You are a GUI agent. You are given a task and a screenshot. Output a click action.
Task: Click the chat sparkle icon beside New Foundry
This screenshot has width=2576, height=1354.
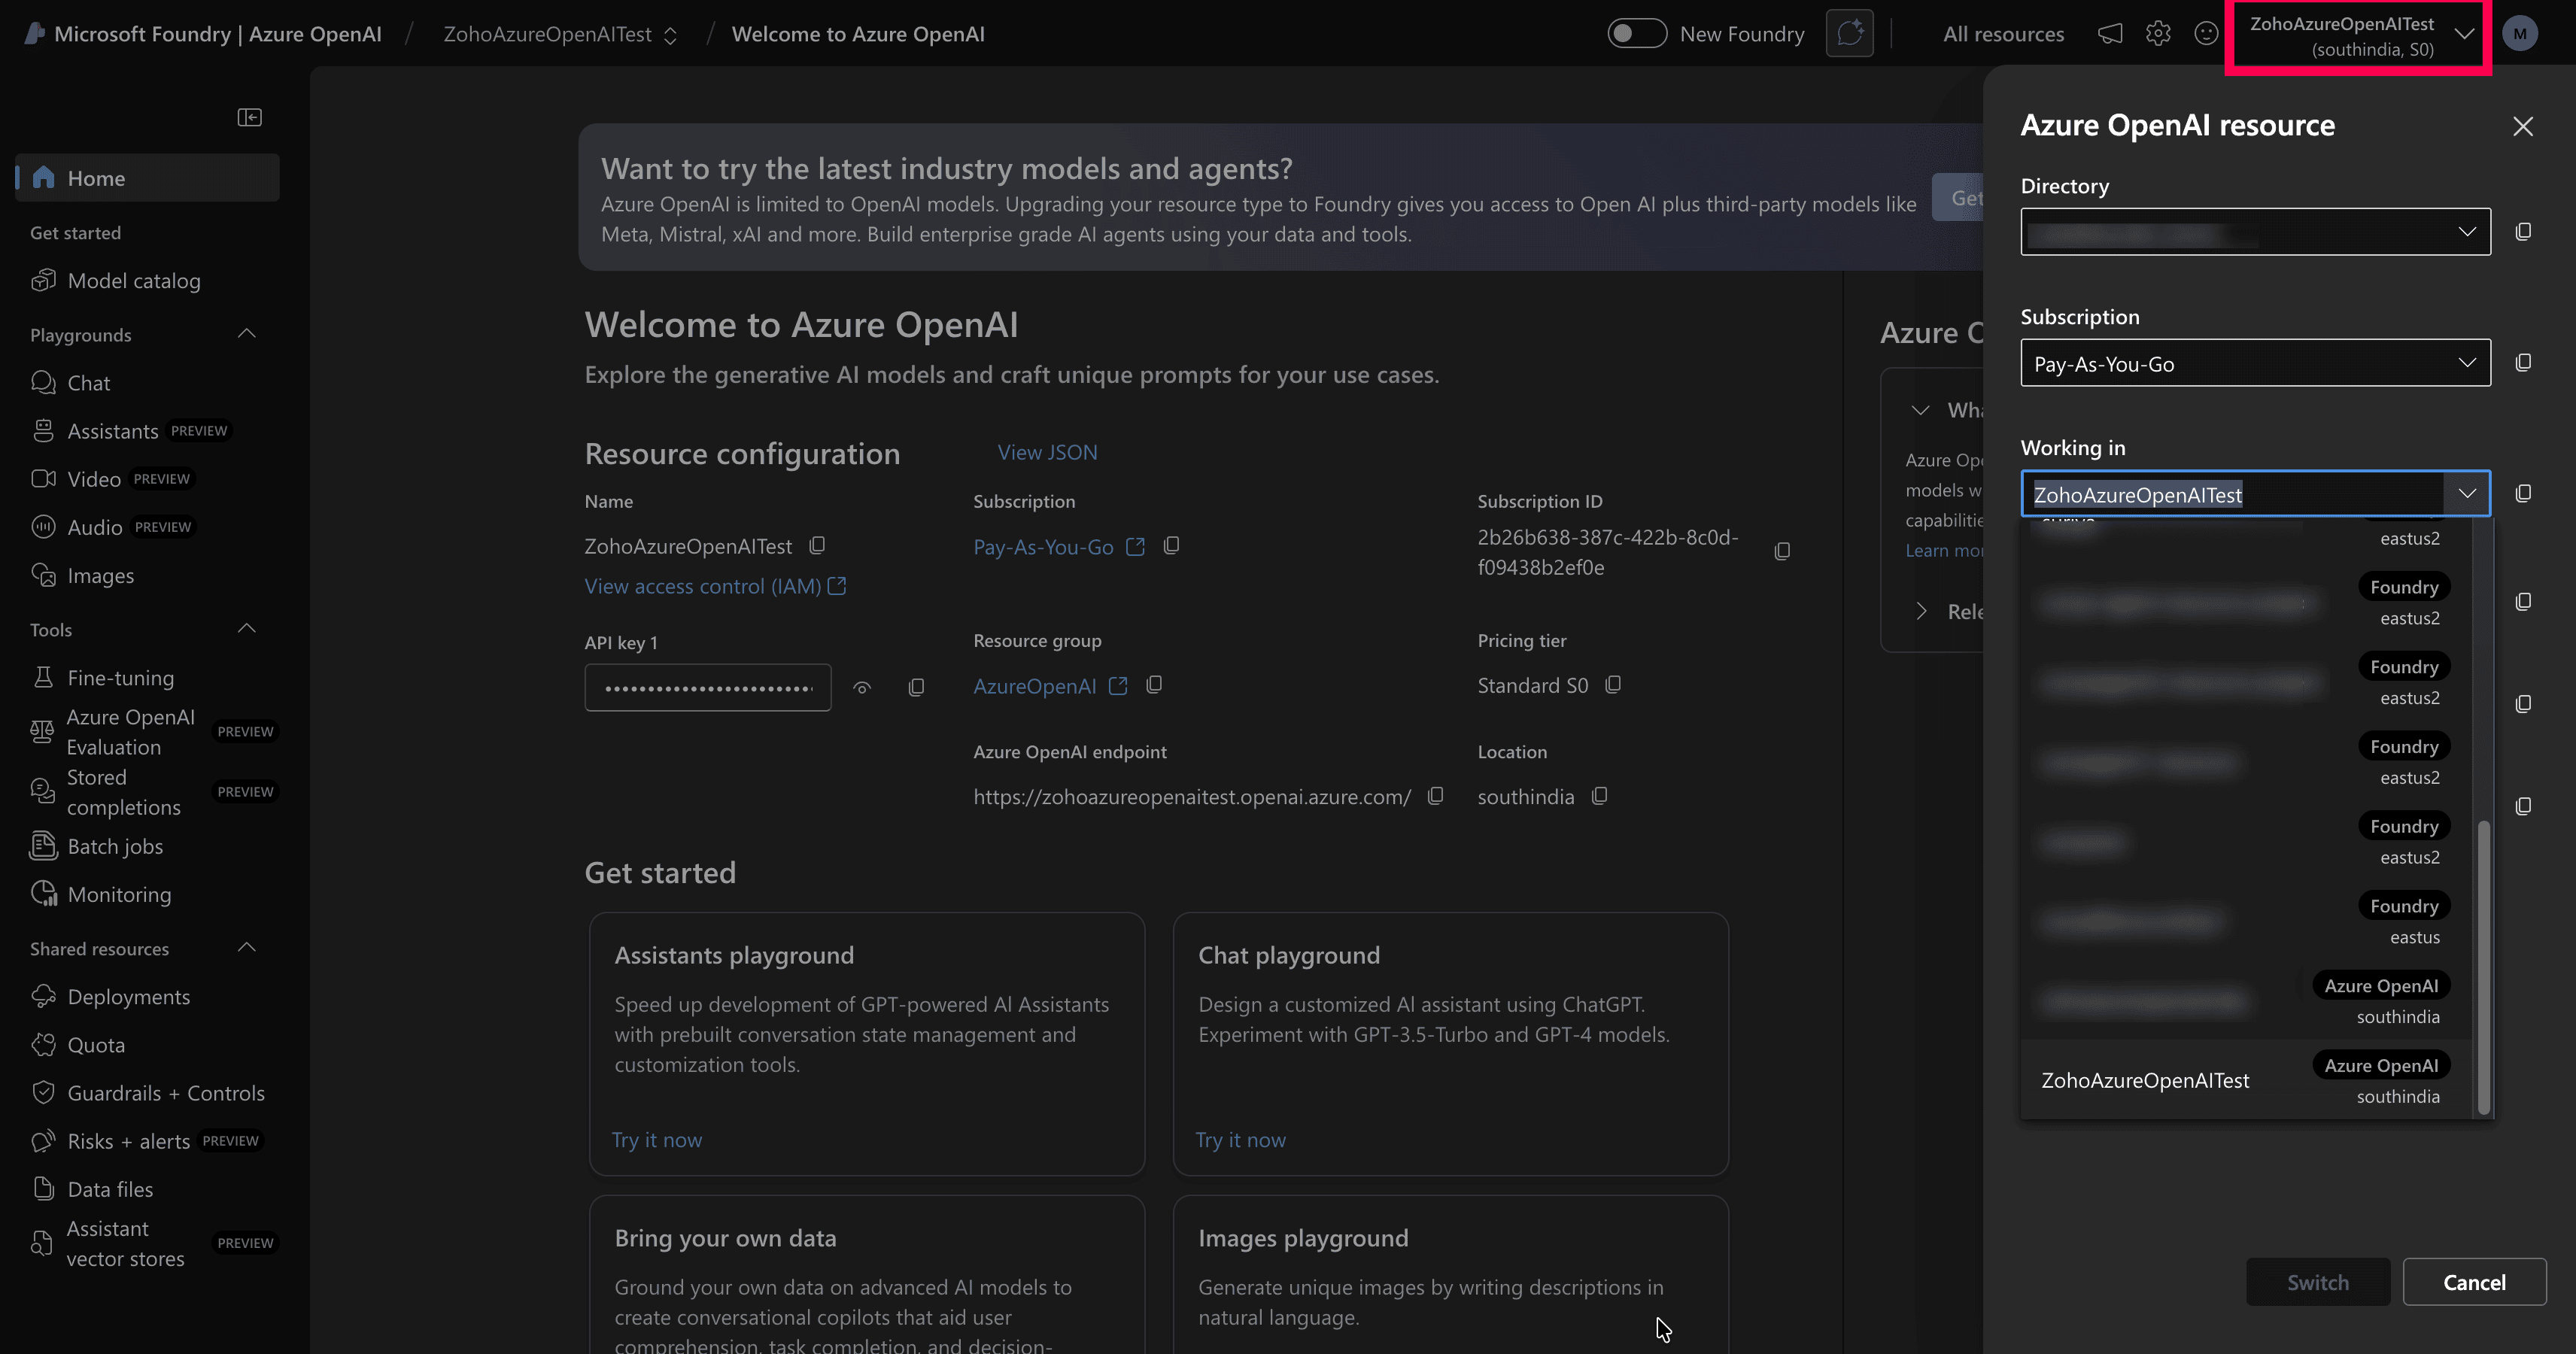(x=1849, y=34)
